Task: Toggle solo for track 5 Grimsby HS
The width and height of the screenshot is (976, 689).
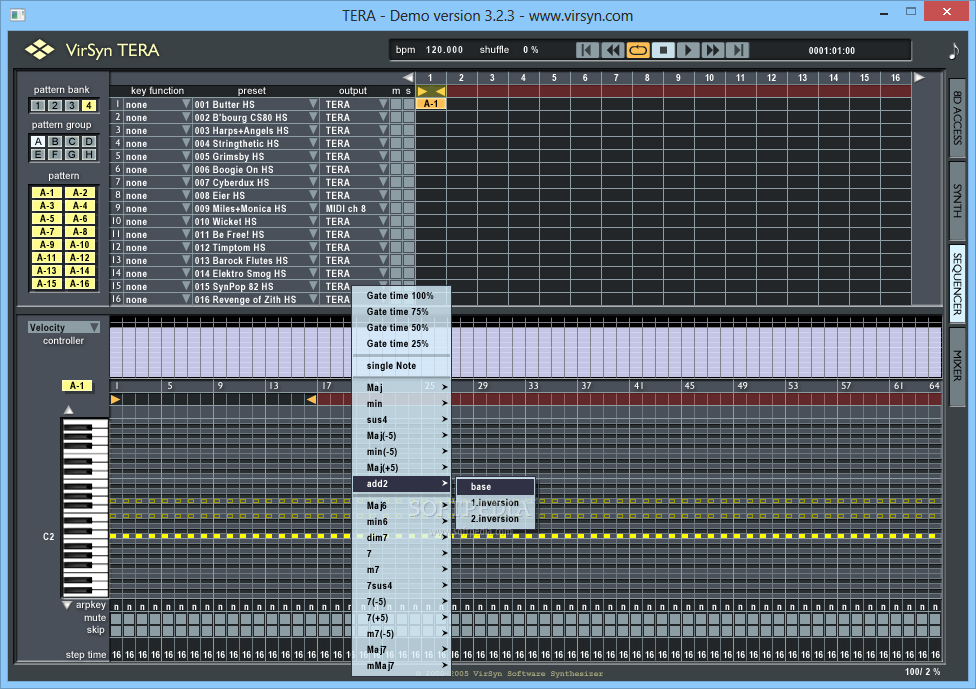Action: [408, 156]
